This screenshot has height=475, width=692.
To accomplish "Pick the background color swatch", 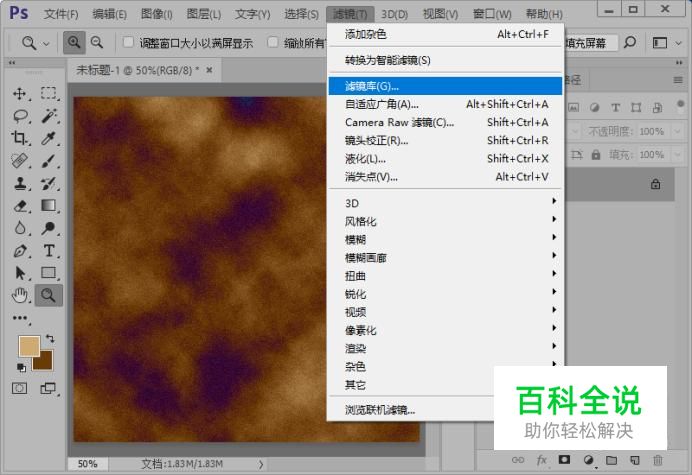I will (45, 361).
